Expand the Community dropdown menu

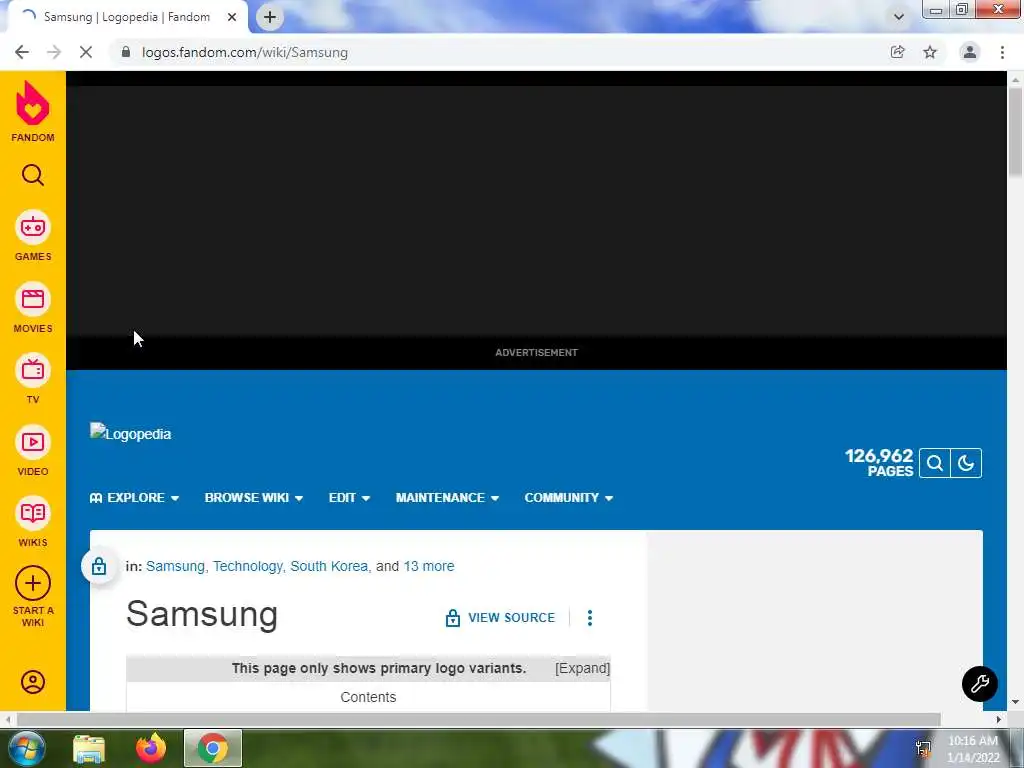(x=568, y=498)
